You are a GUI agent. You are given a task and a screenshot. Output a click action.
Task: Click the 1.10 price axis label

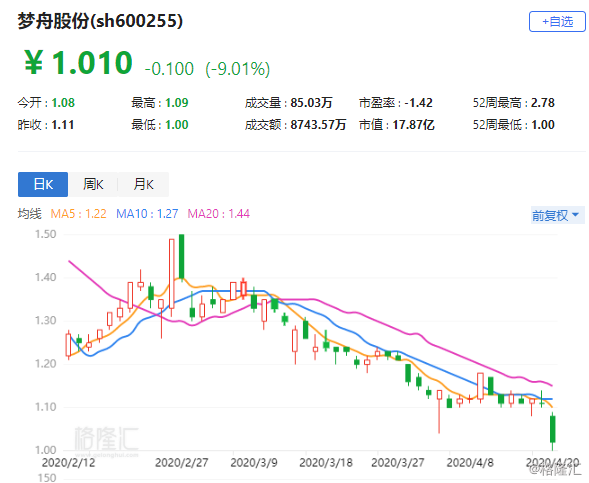(45, 407)
